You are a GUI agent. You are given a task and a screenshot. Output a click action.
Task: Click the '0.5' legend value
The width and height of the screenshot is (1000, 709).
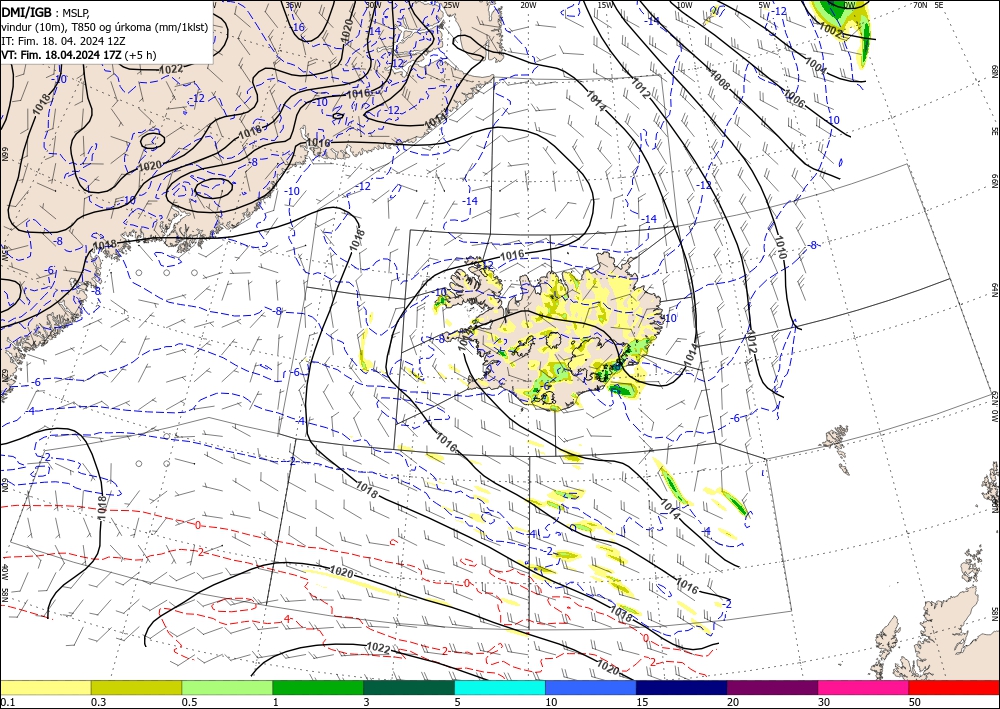(189, 702)
